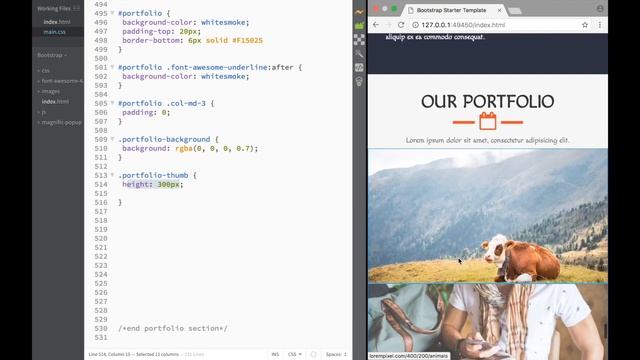The width and height of the screenshot is (640, 360).
Task: Click the Lorem ipsum subtitle under Our Portfolio
Action: (x=488, y=140)
